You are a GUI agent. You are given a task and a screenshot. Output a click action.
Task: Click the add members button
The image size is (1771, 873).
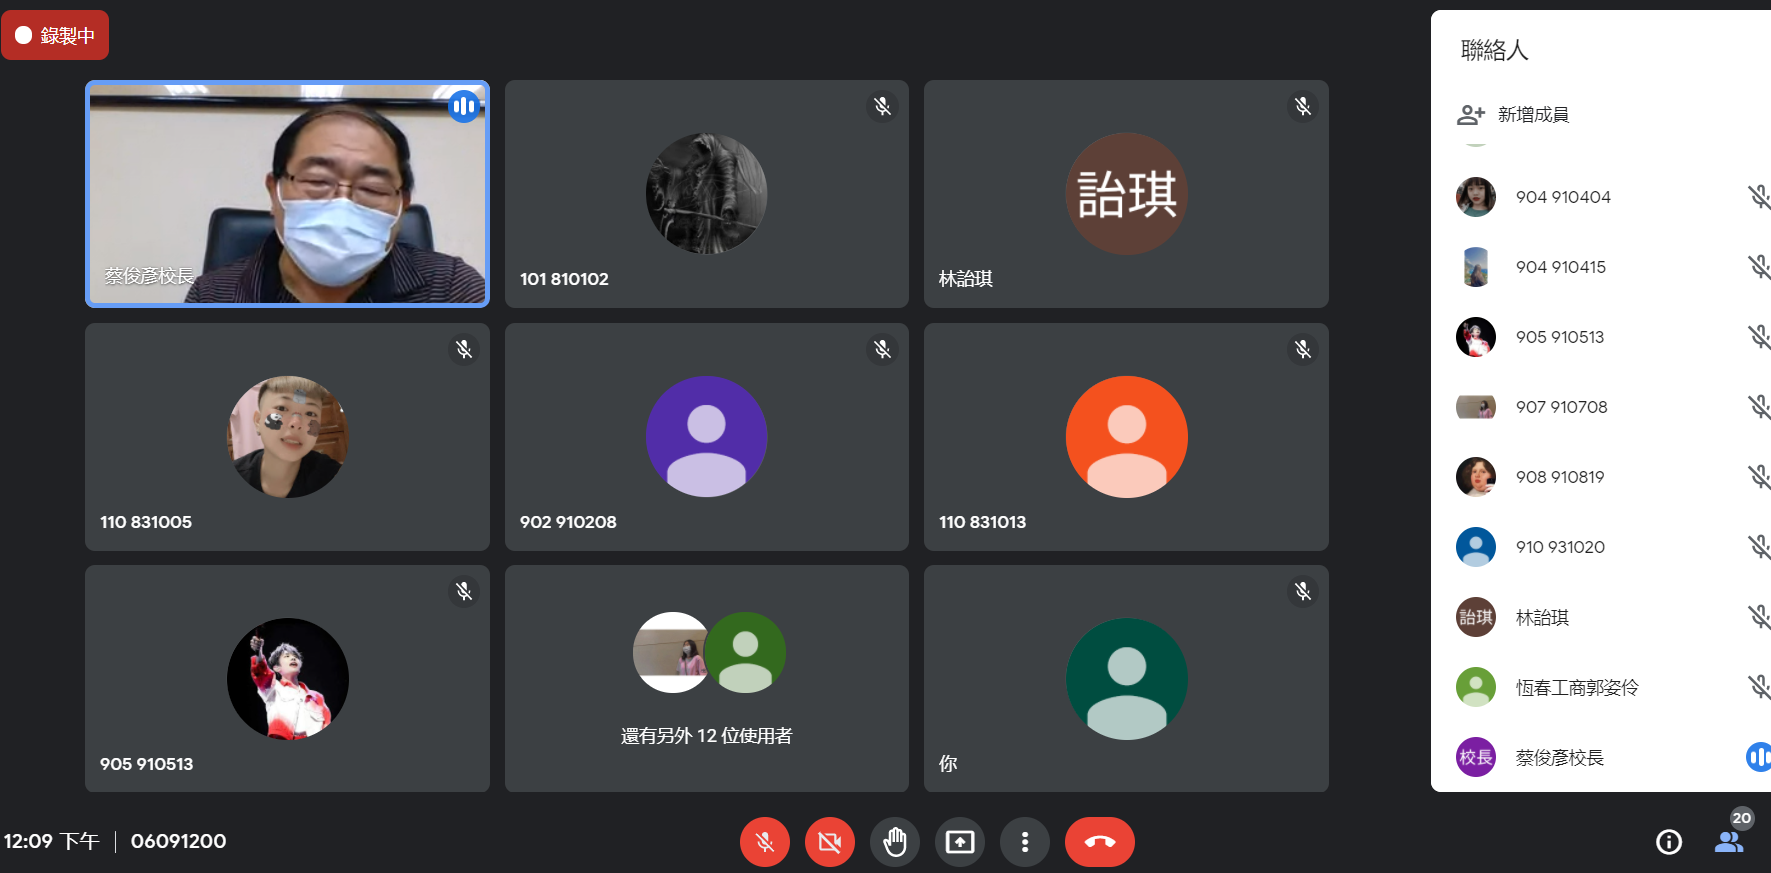[x=1513, y=115]
